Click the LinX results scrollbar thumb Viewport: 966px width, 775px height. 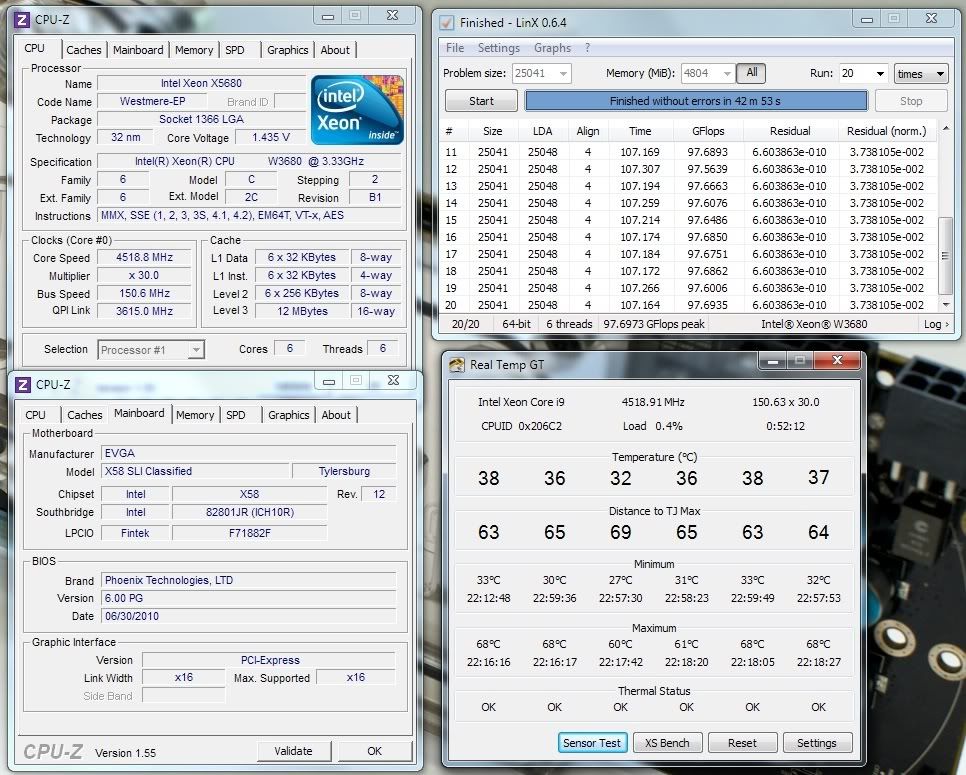click(946, 255)
